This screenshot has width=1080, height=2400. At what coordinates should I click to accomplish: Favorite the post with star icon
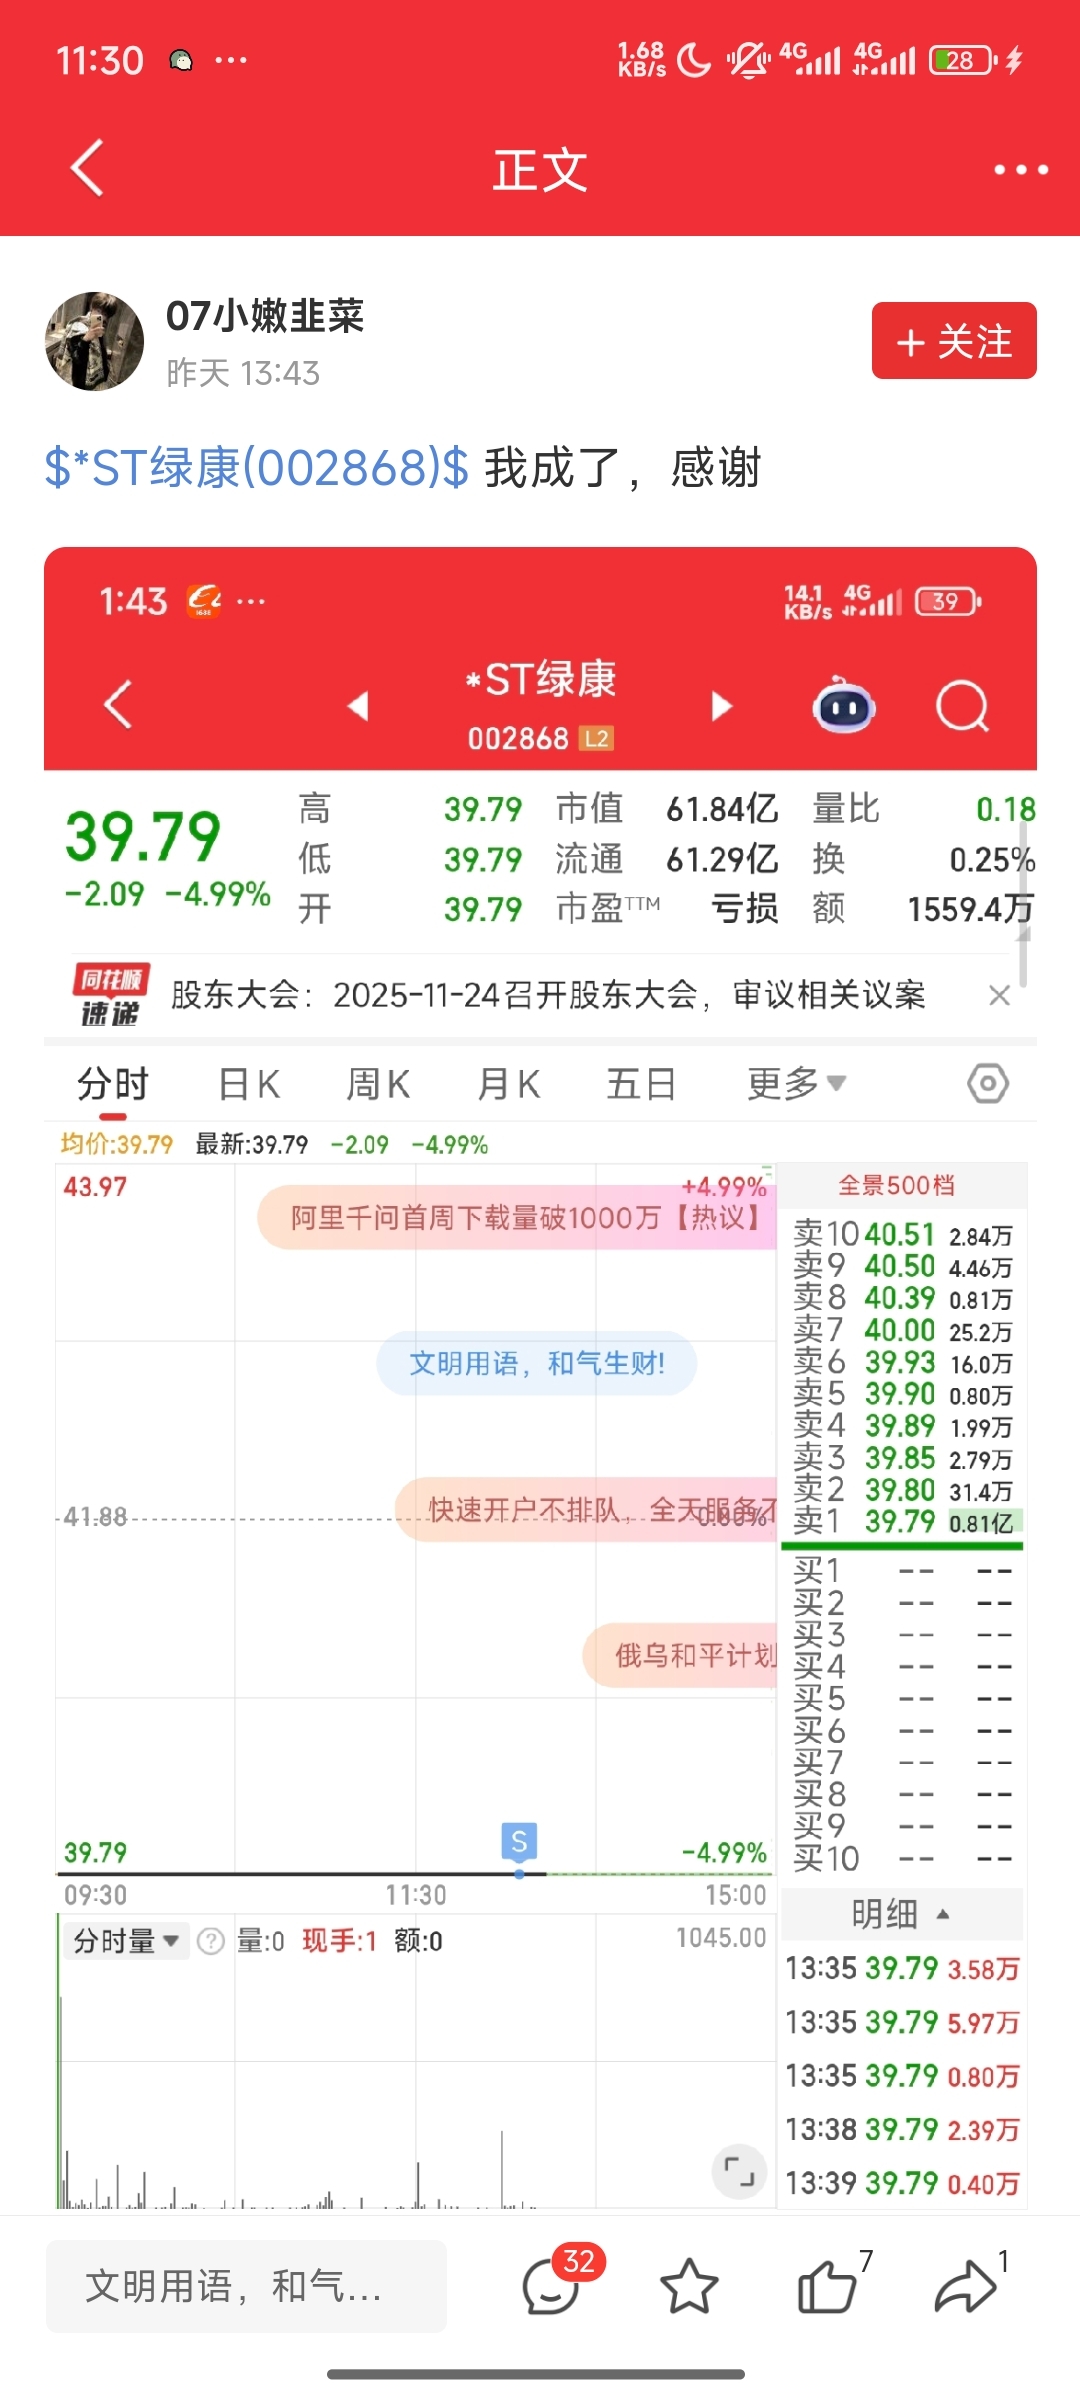click(x=689, y=2286)
